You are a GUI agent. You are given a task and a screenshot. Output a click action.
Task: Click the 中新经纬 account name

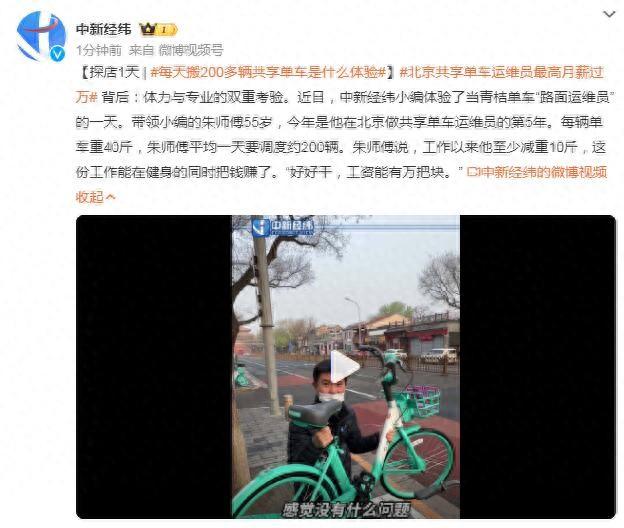103,29
